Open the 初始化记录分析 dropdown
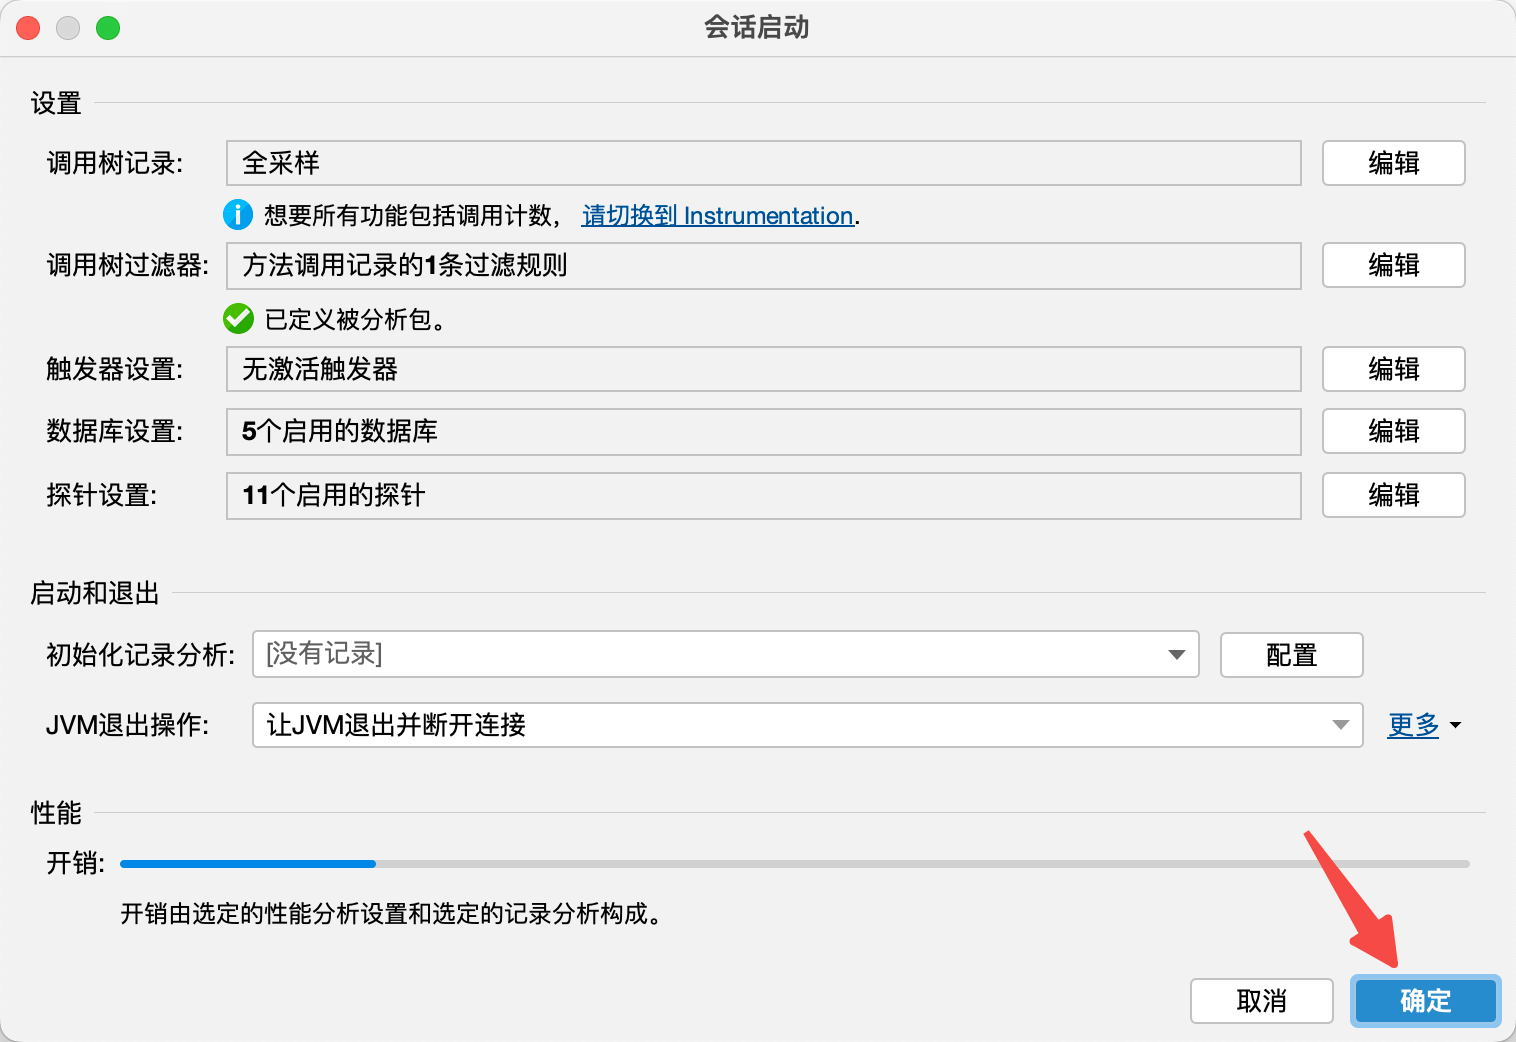This screenshot has height=1042, width=1516. point(725,654)
